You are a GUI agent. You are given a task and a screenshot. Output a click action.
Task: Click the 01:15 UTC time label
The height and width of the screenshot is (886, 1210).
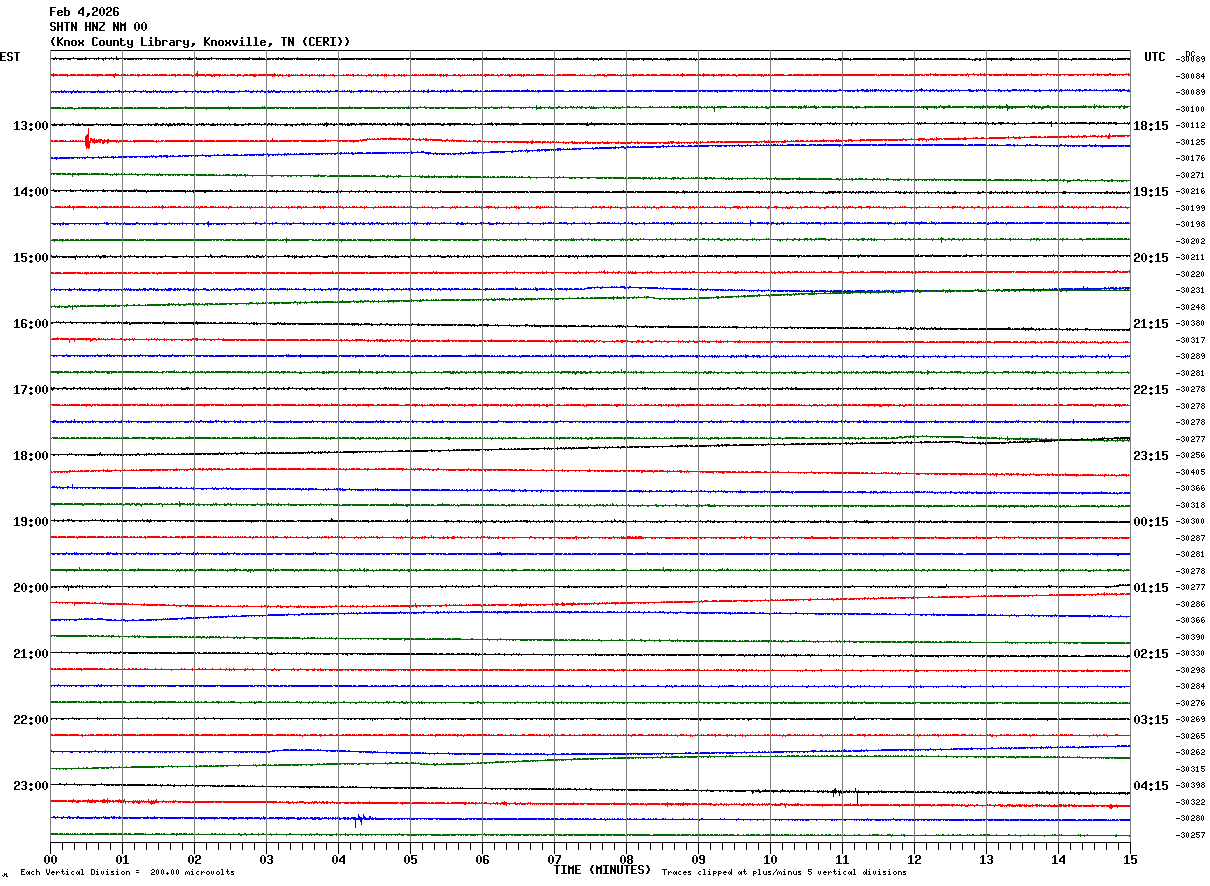point(1151,588)
